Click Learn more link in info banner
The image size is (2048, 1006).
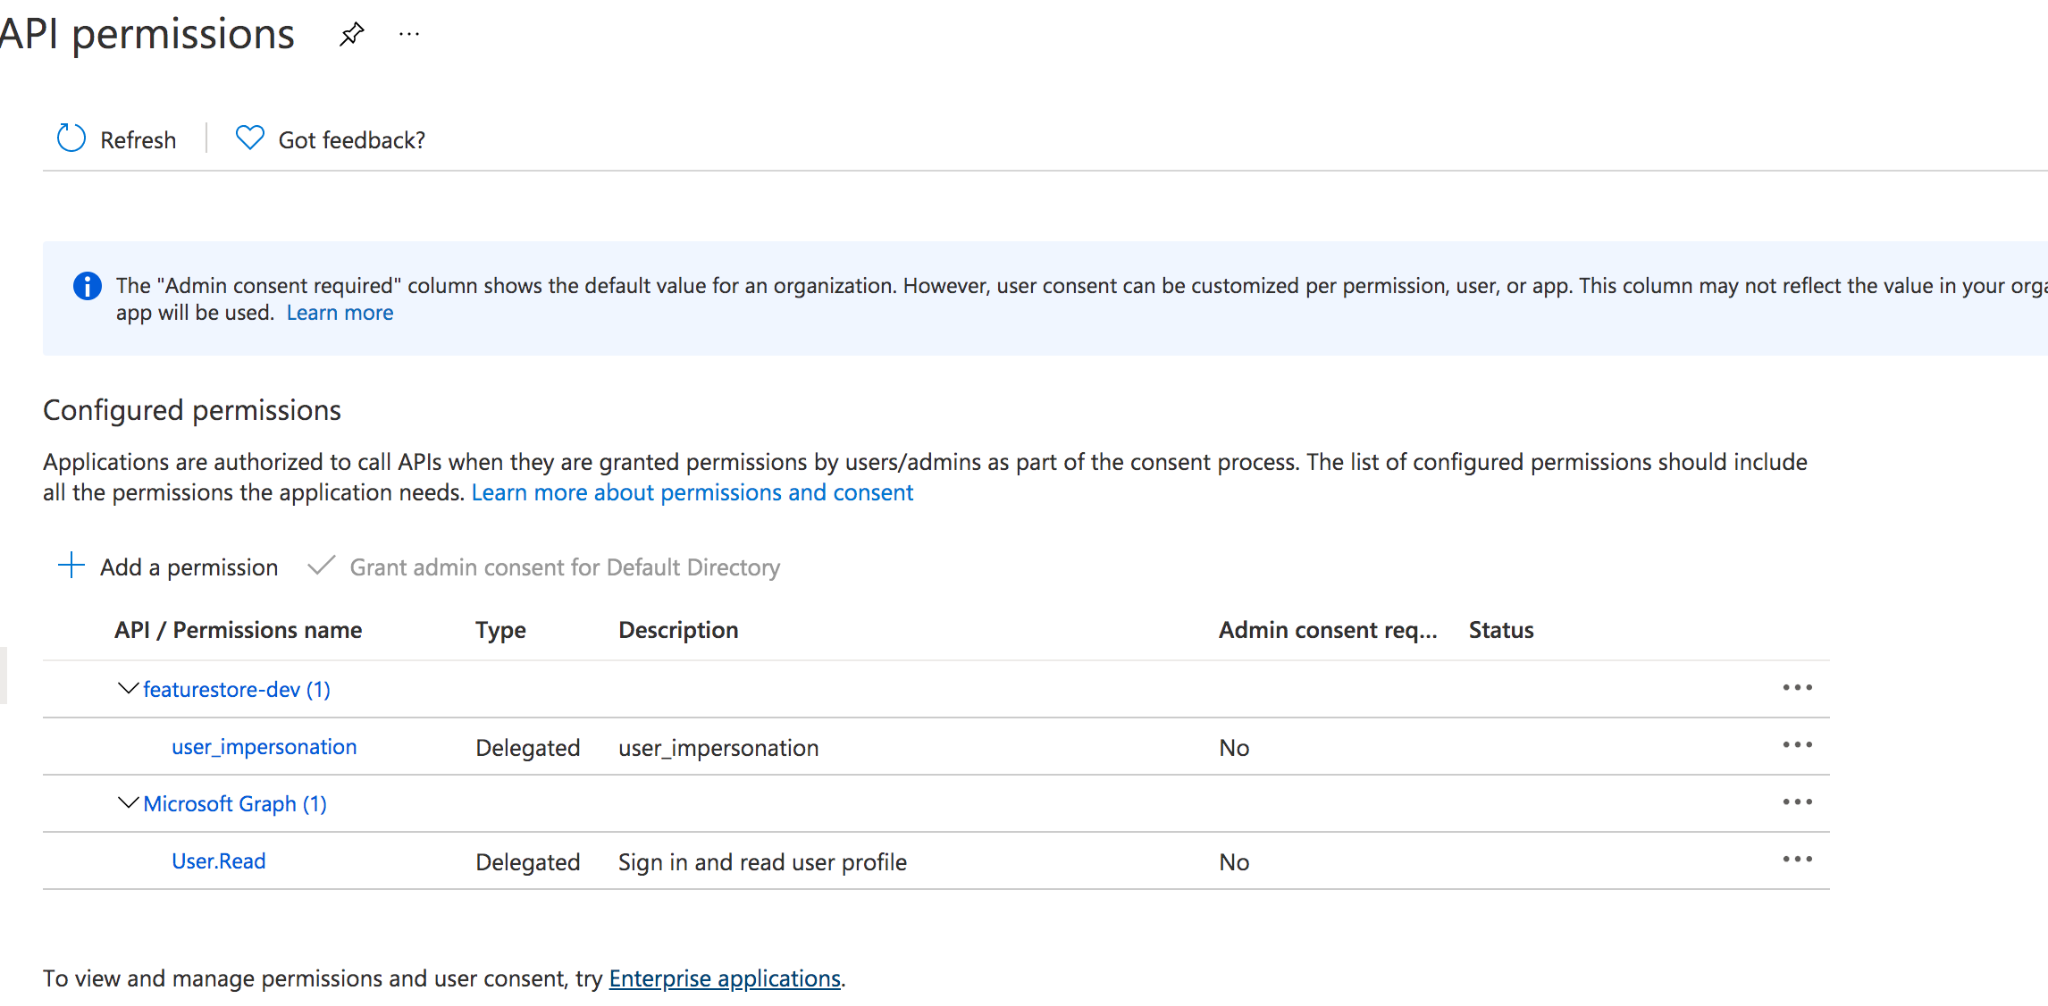340,313
